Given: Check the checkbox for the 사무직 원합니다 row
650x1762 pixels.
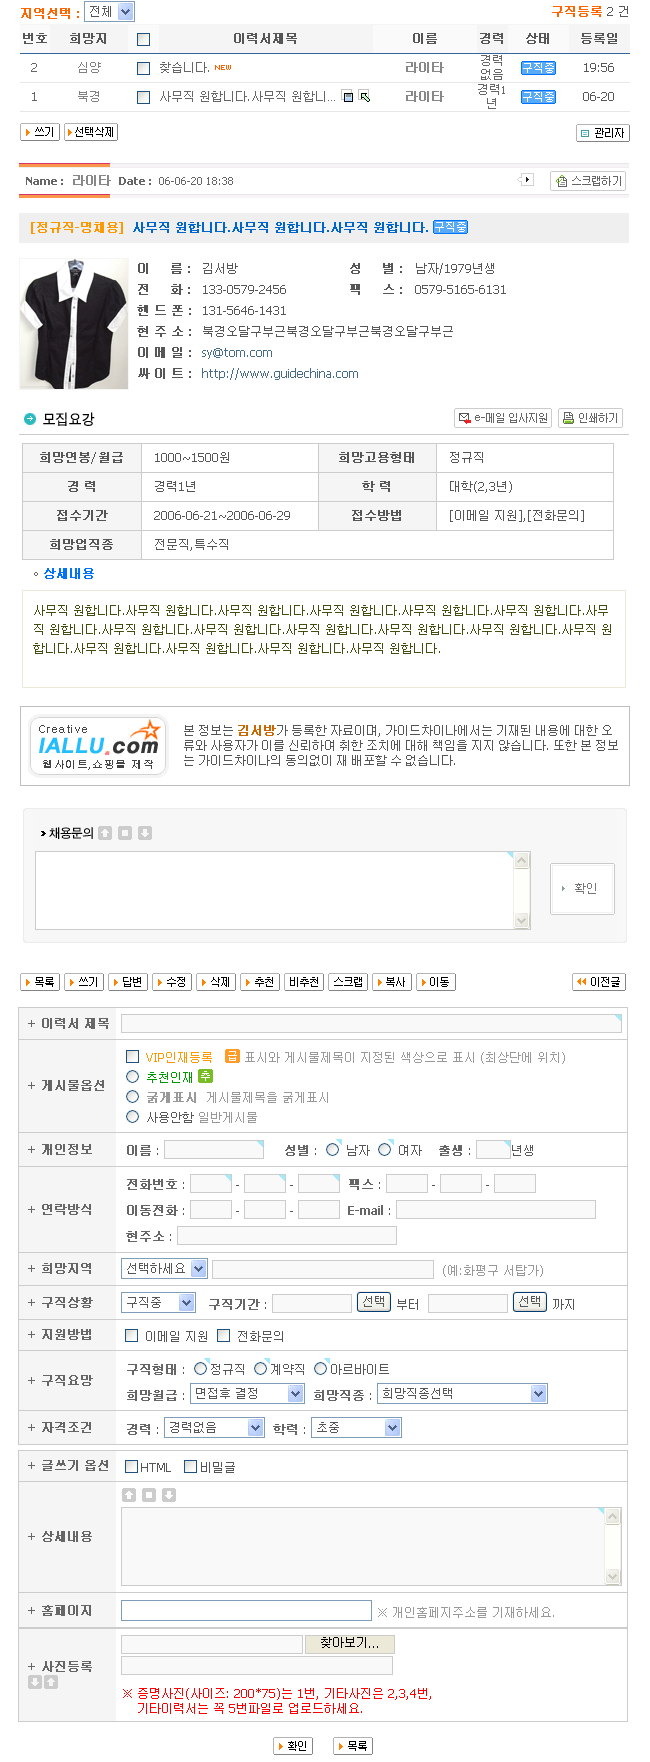Looking at the screenshot, I should coord(143,97).
